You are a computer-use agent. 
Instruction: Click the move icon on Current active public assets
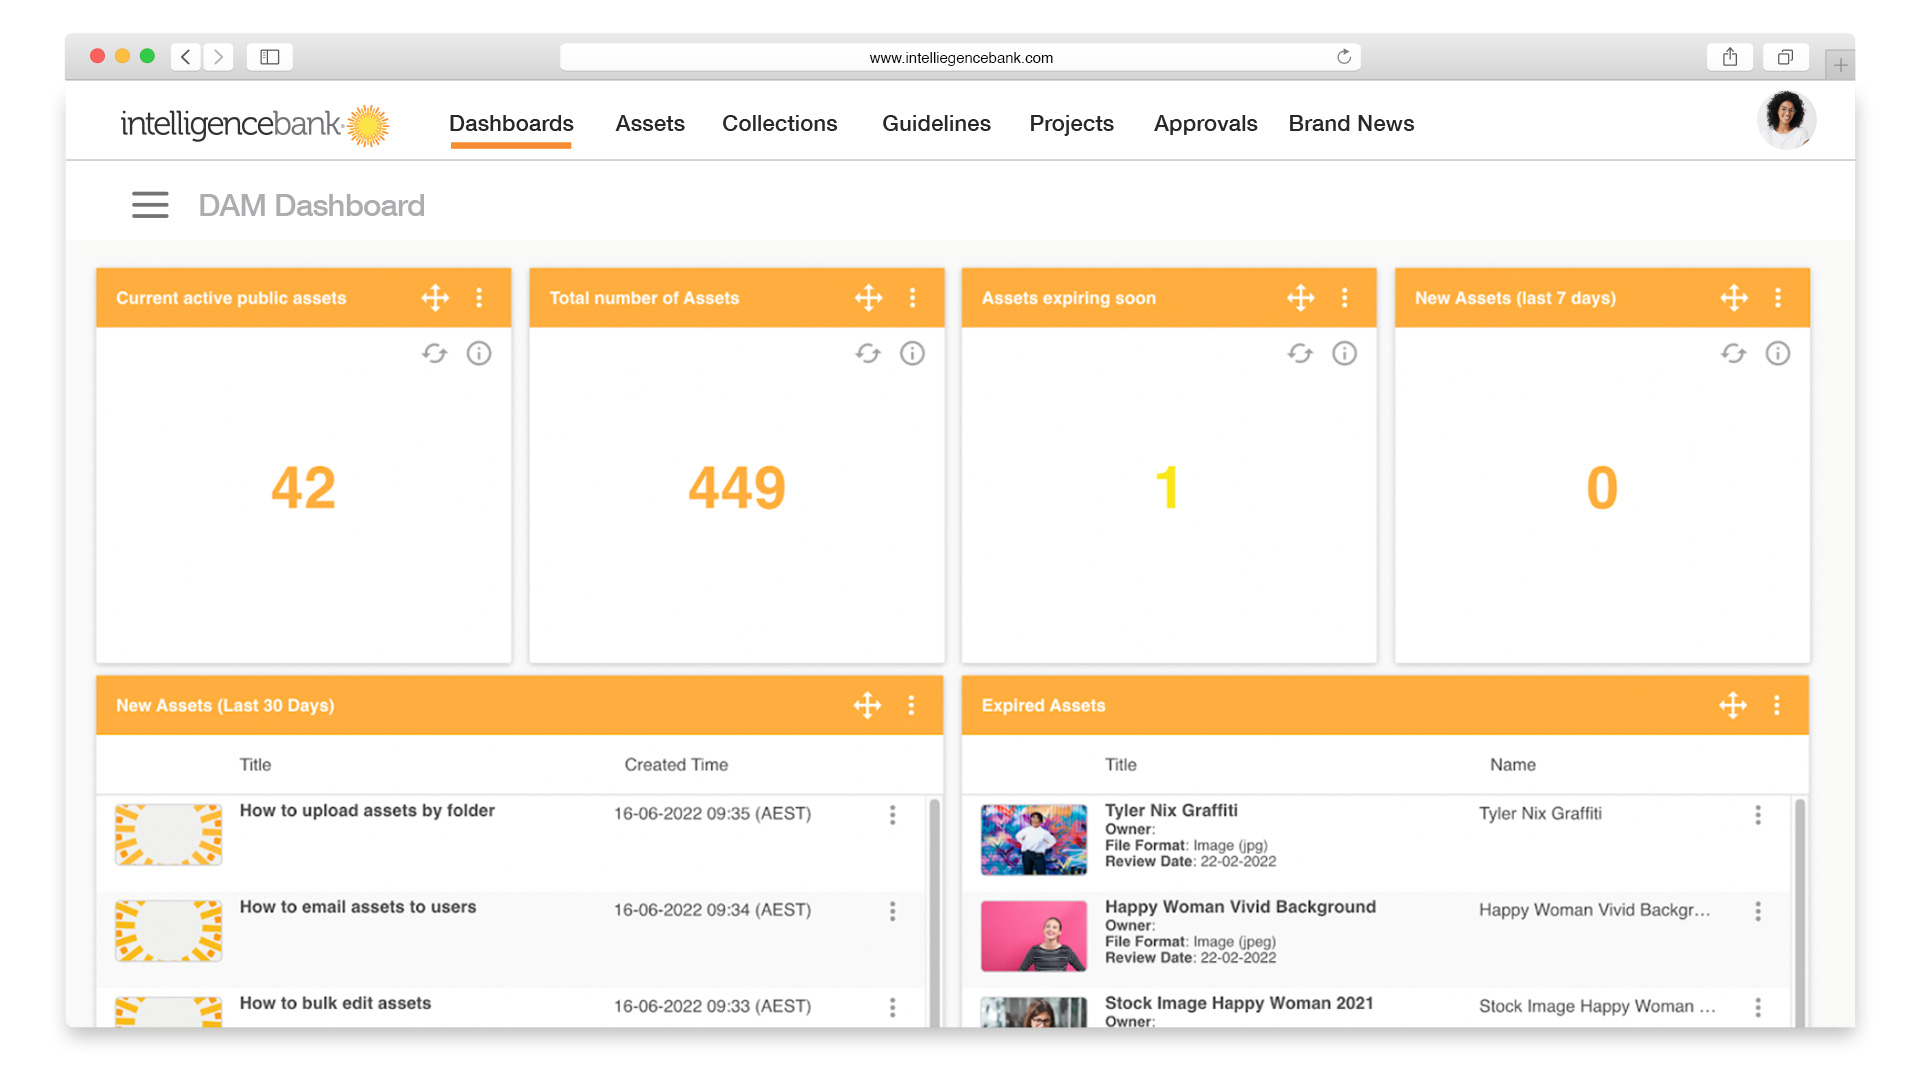tap(435, 297)
